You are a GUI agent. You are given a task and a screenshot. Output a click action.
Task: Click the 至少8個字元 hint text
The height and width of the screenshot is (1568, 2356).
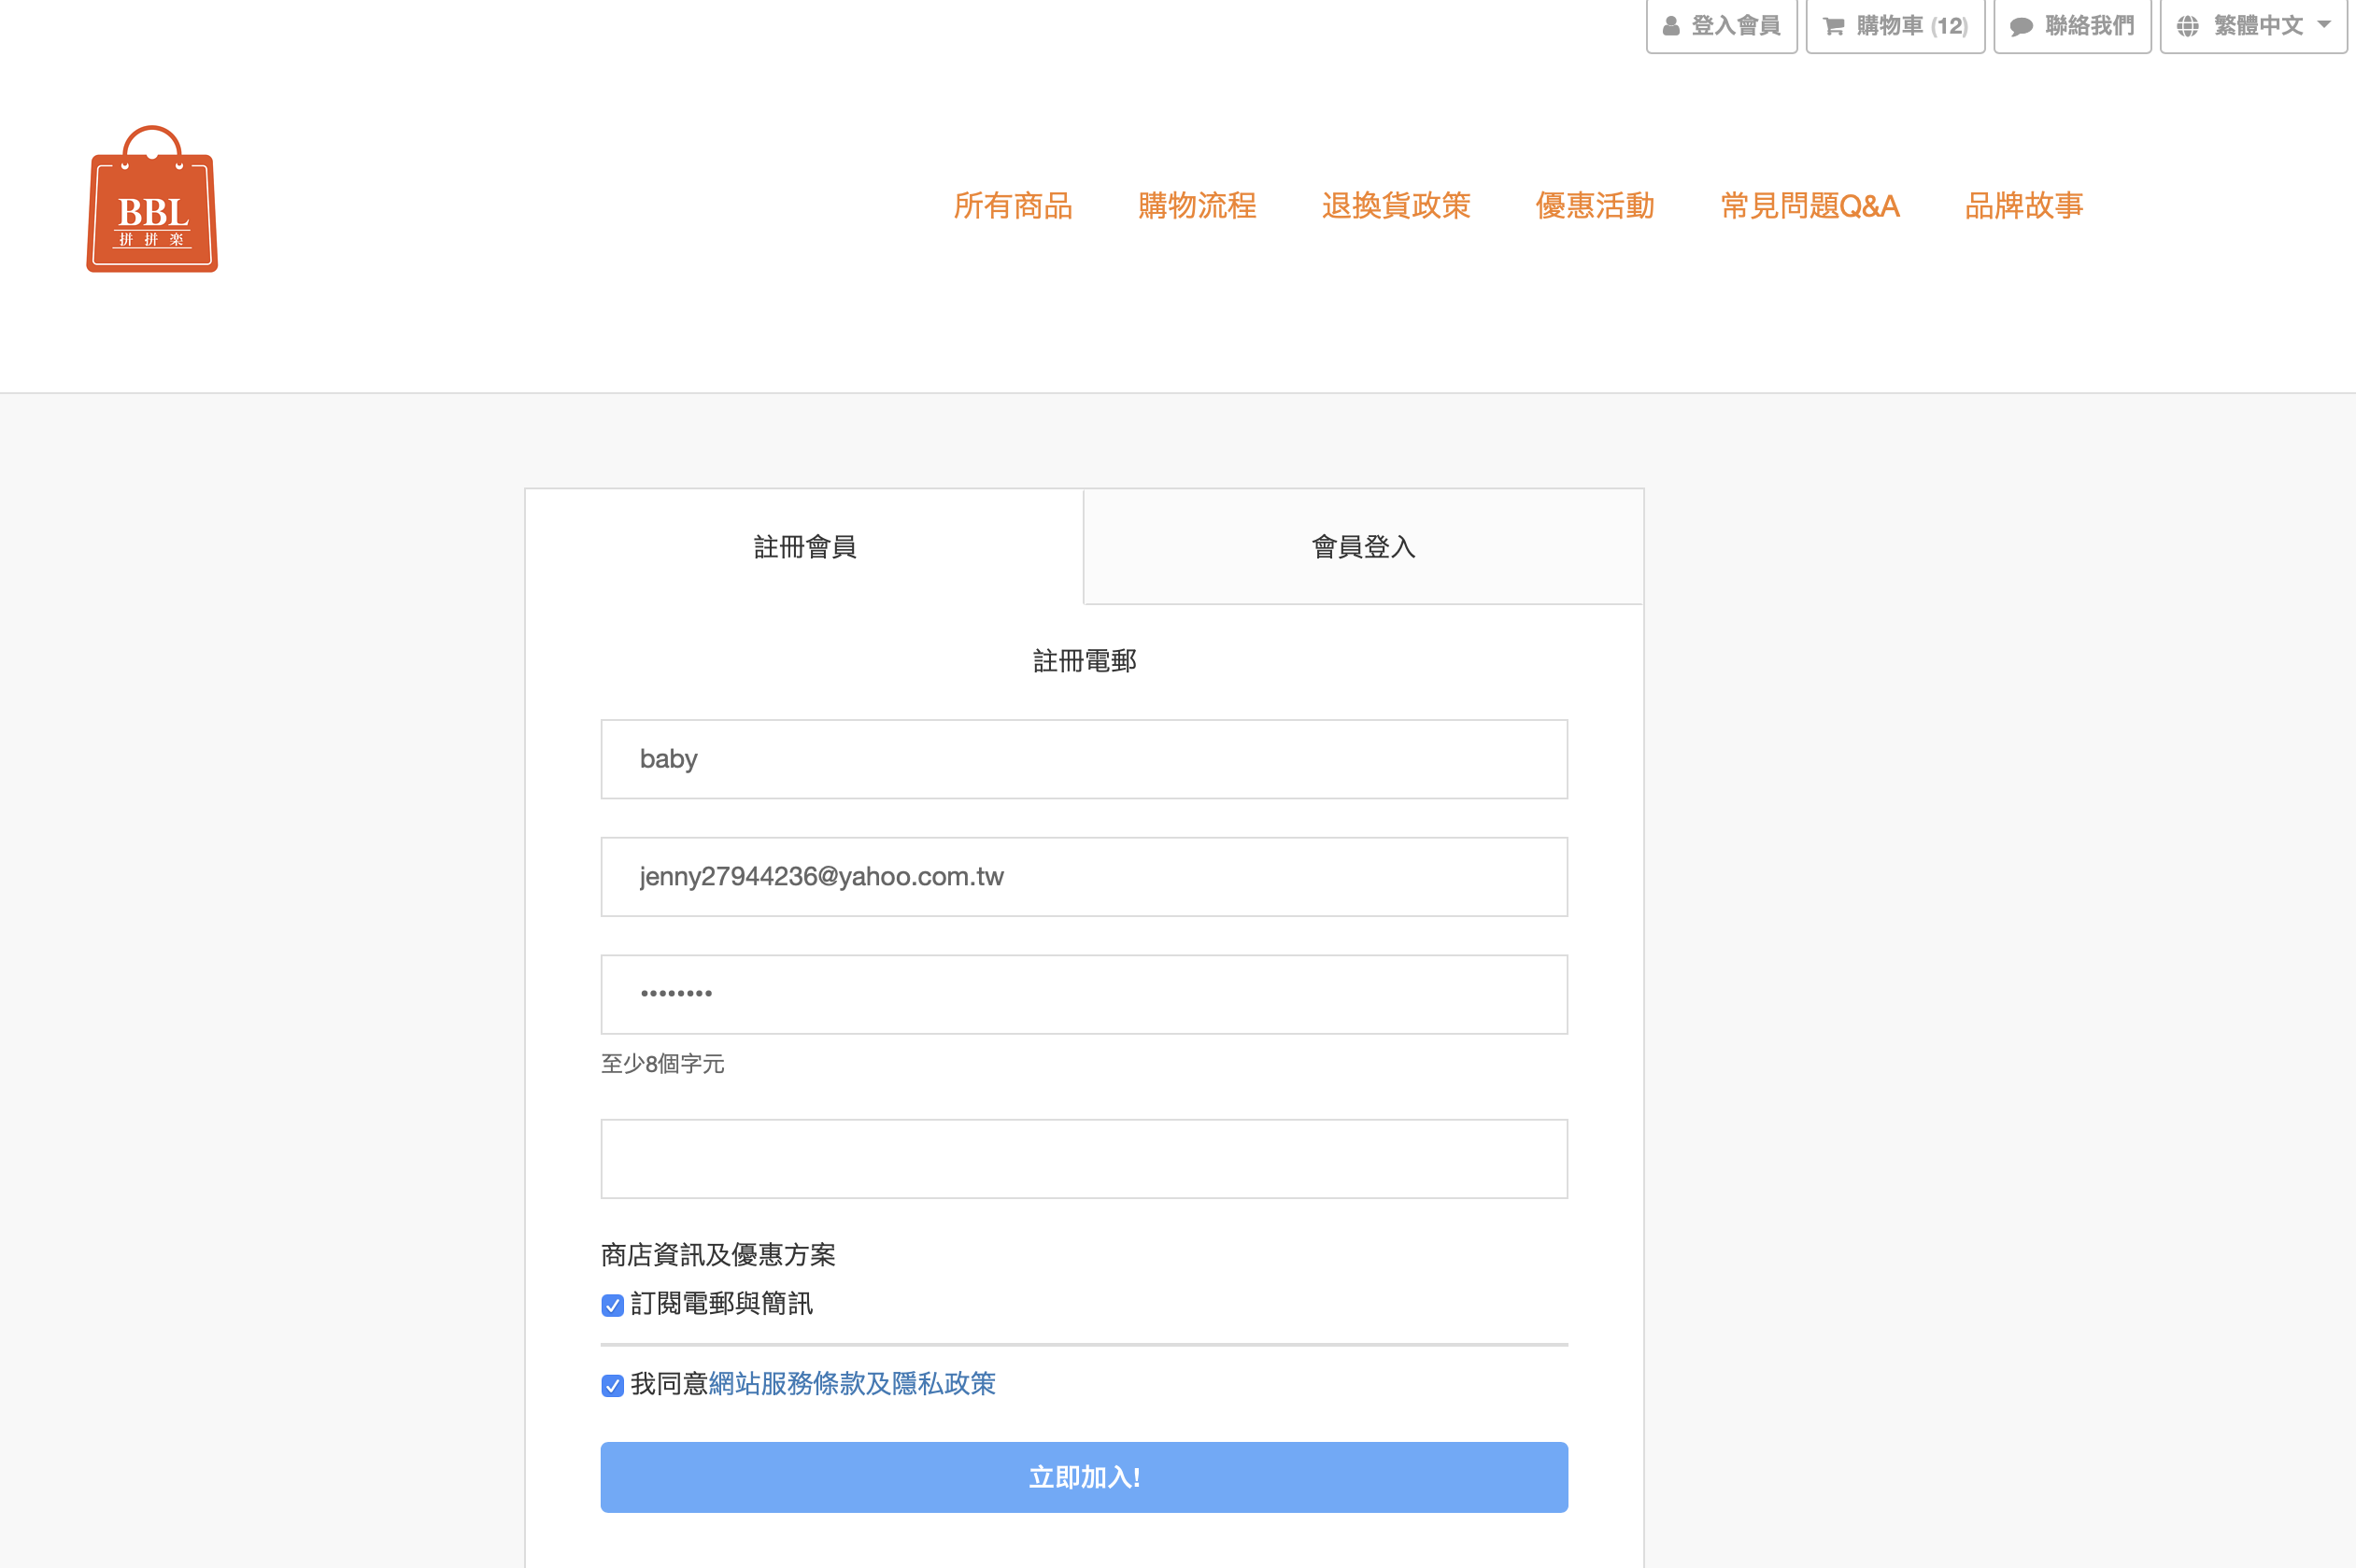tap(662, 1064)
